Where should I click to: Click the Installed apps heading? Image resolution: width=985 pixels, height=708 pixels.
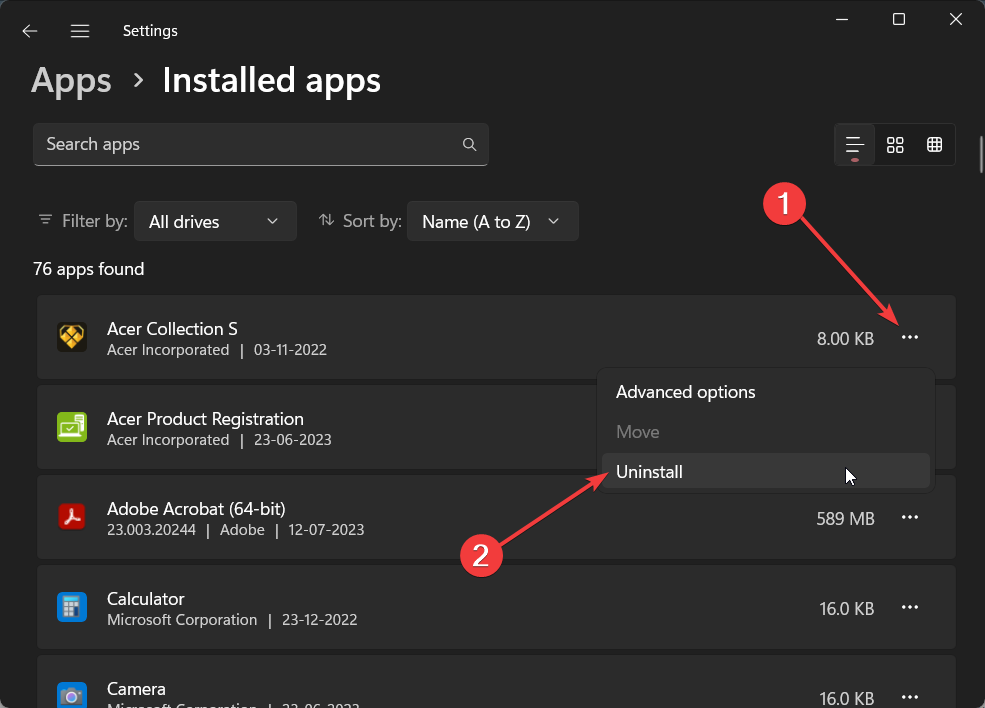click(x=271, y=81)
